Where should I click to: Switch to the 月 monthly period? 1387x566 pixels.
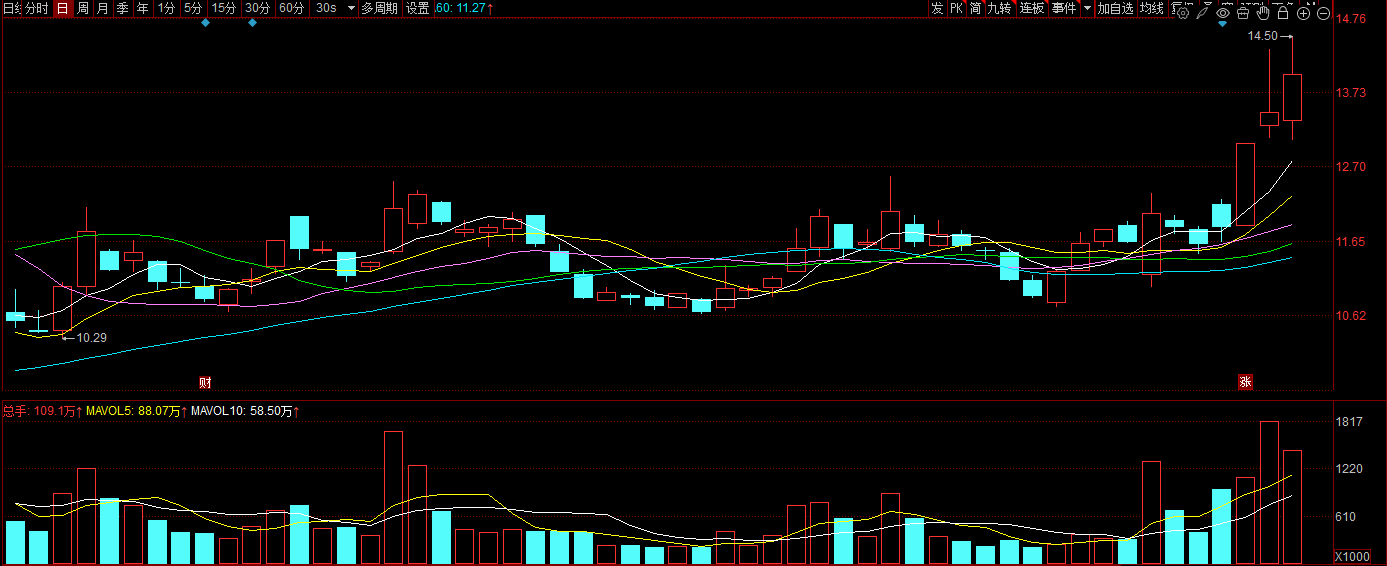pyautogui.click(x=102, y=8)
